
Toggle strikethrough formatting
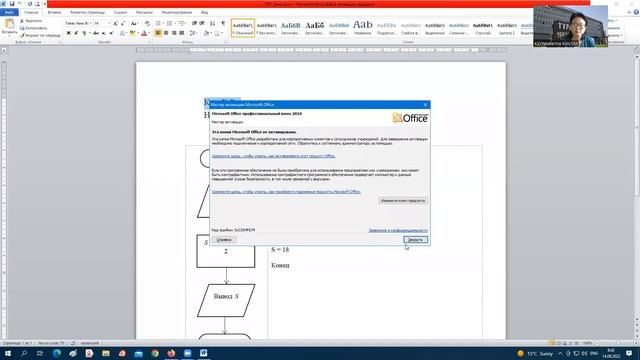click(96, 33)
